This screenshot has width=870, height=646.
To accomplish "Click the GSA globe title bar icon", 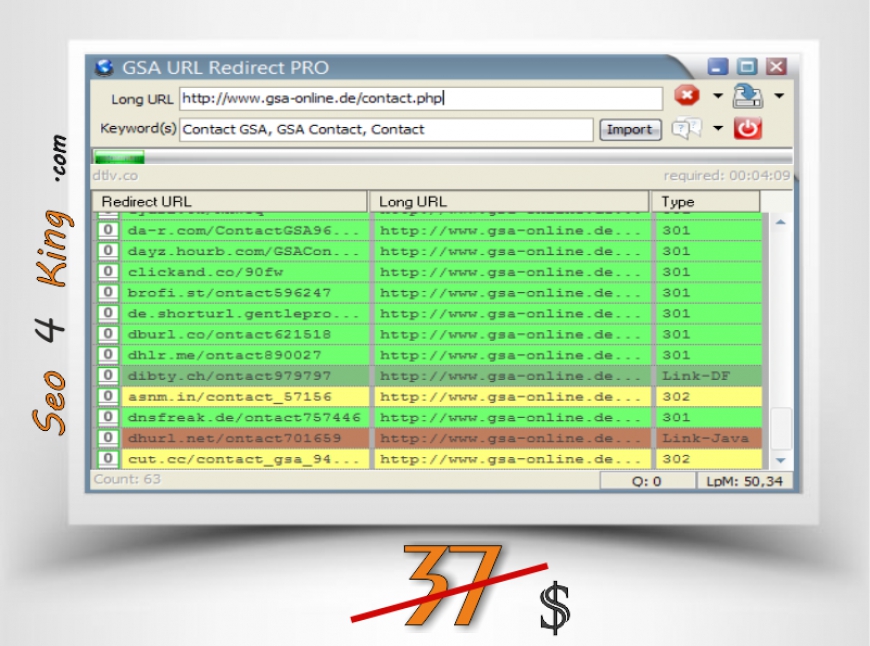I will pyautogui.click(x=104, y=68).
